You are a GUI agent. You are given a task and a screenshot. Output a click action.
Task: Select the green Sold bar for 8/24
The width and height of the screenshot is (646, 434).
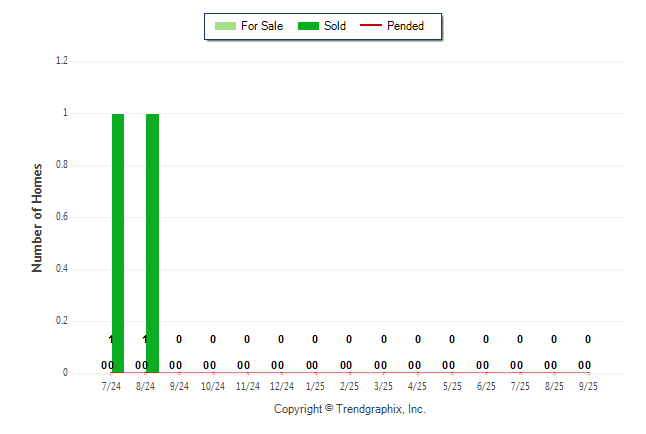(x=152, y=240)
